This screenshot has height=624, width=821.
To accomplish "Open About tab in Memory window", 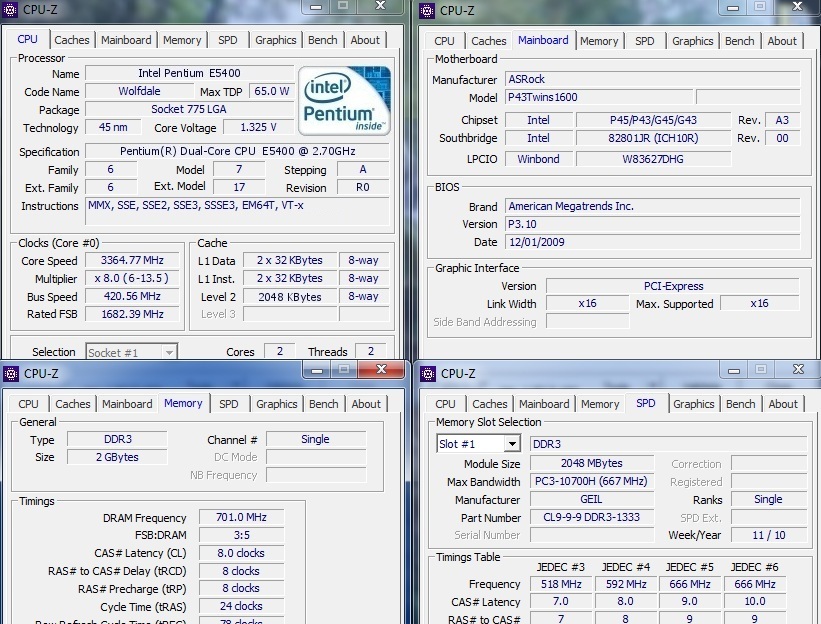I will [x=366, y=404].
